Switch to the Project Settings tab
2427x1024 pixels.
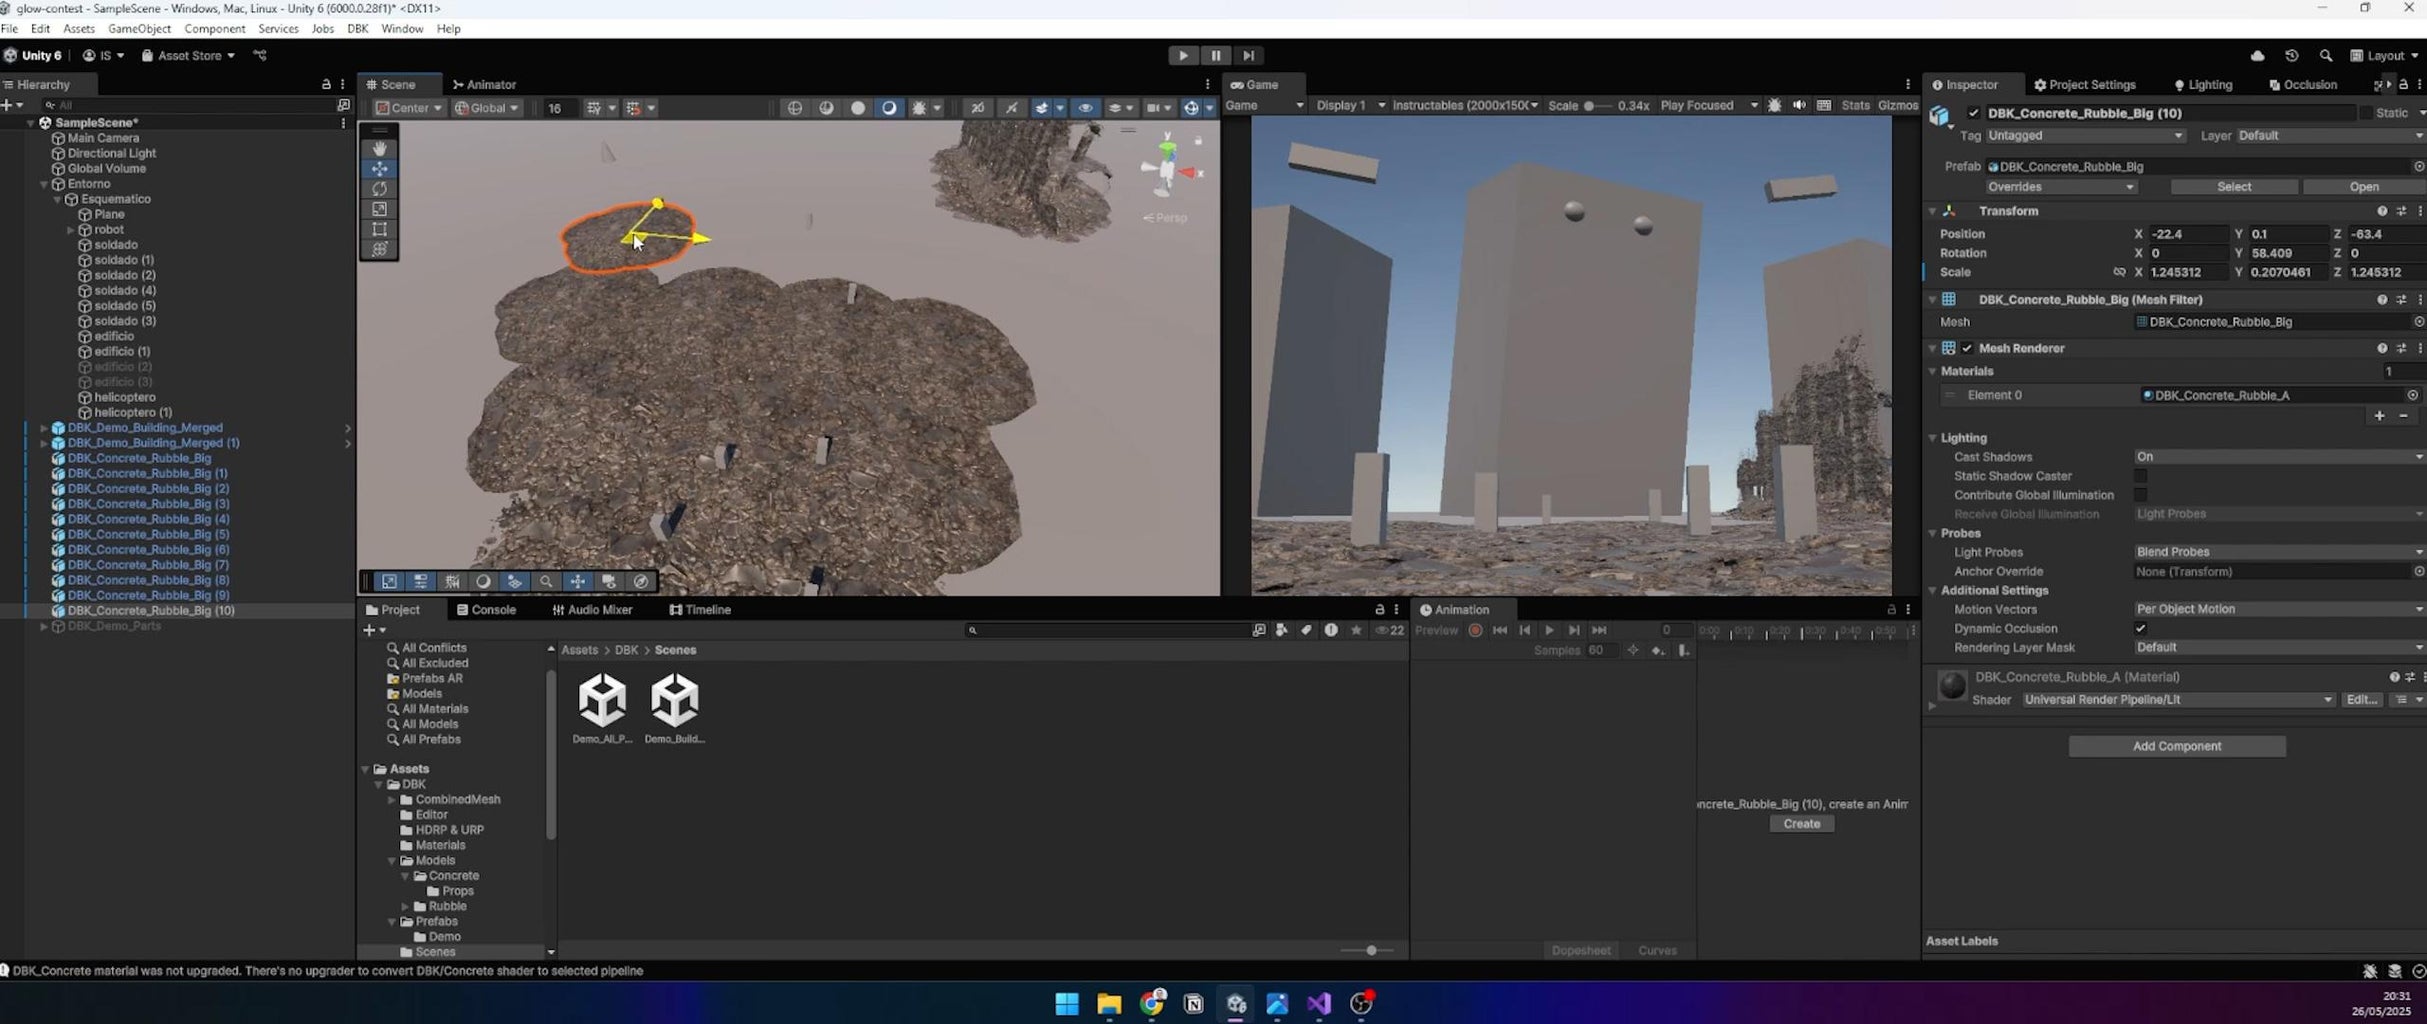(x=2085, y=84)
